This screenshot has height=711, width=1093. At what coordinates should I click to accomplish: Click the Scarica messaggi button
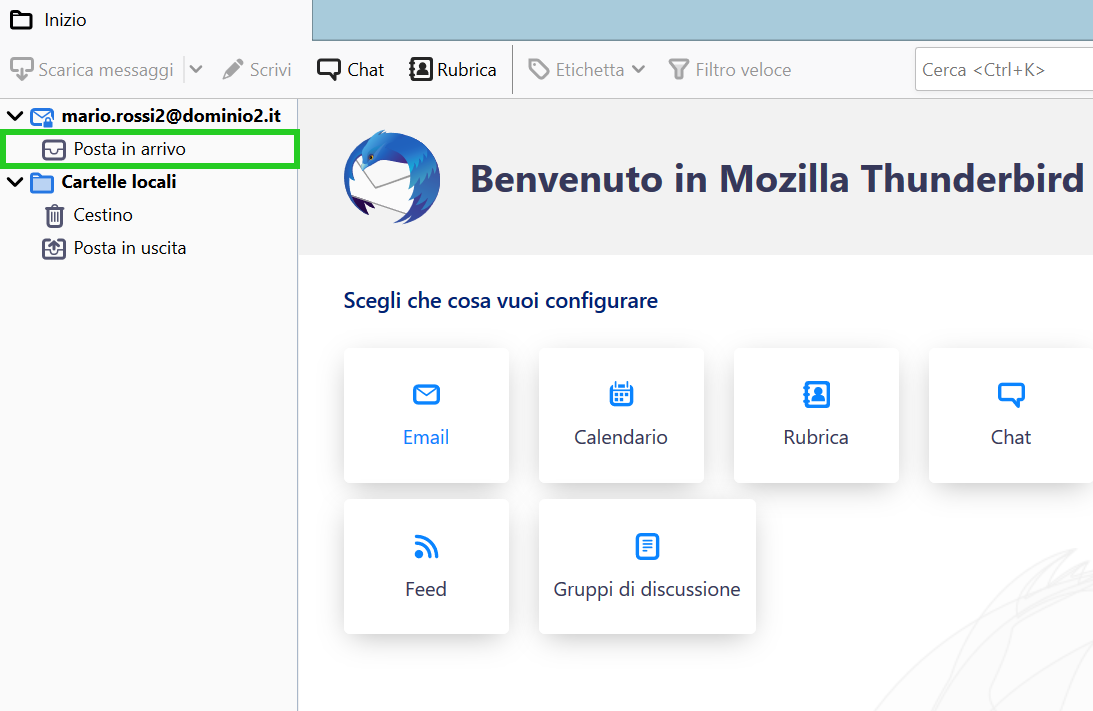92,70
